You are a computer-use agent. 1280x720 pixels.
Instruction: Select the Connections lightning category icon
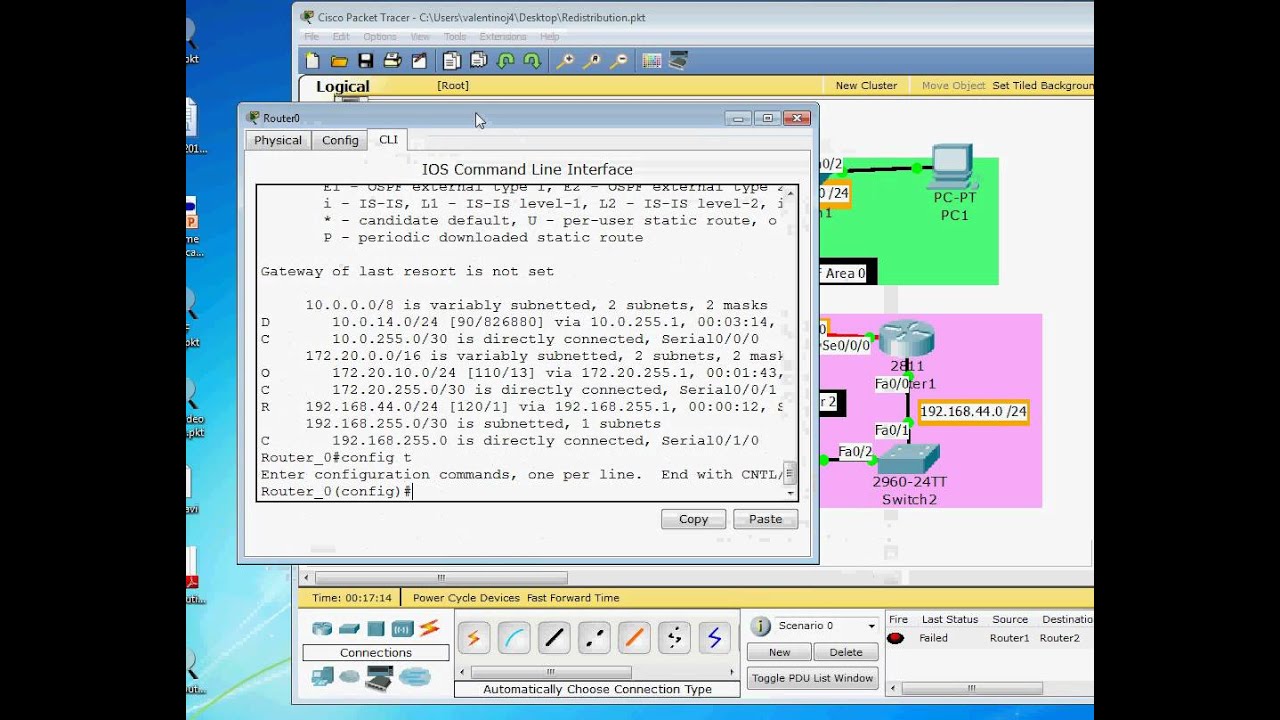pos(430,628)
